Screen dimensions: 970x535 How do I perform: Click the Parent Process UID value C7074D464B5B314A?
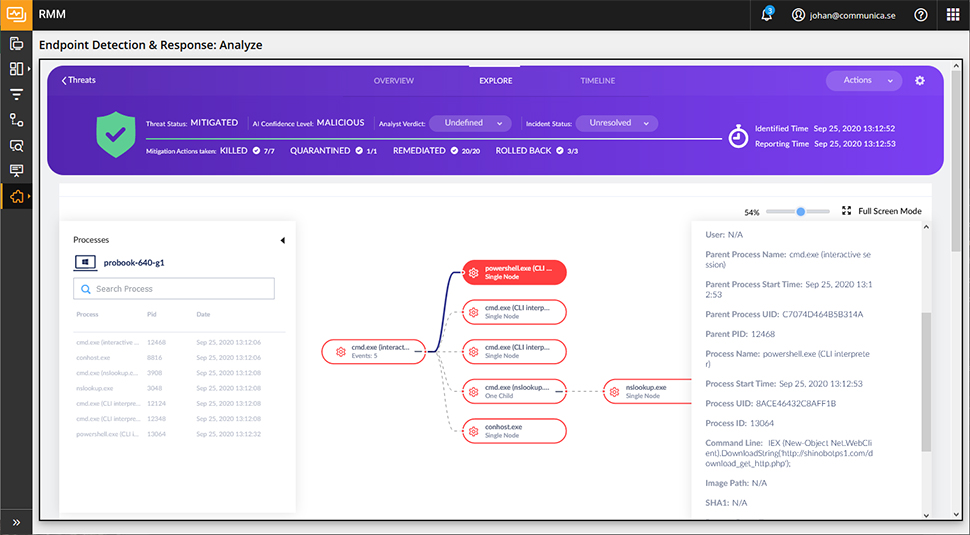point(823,314)
